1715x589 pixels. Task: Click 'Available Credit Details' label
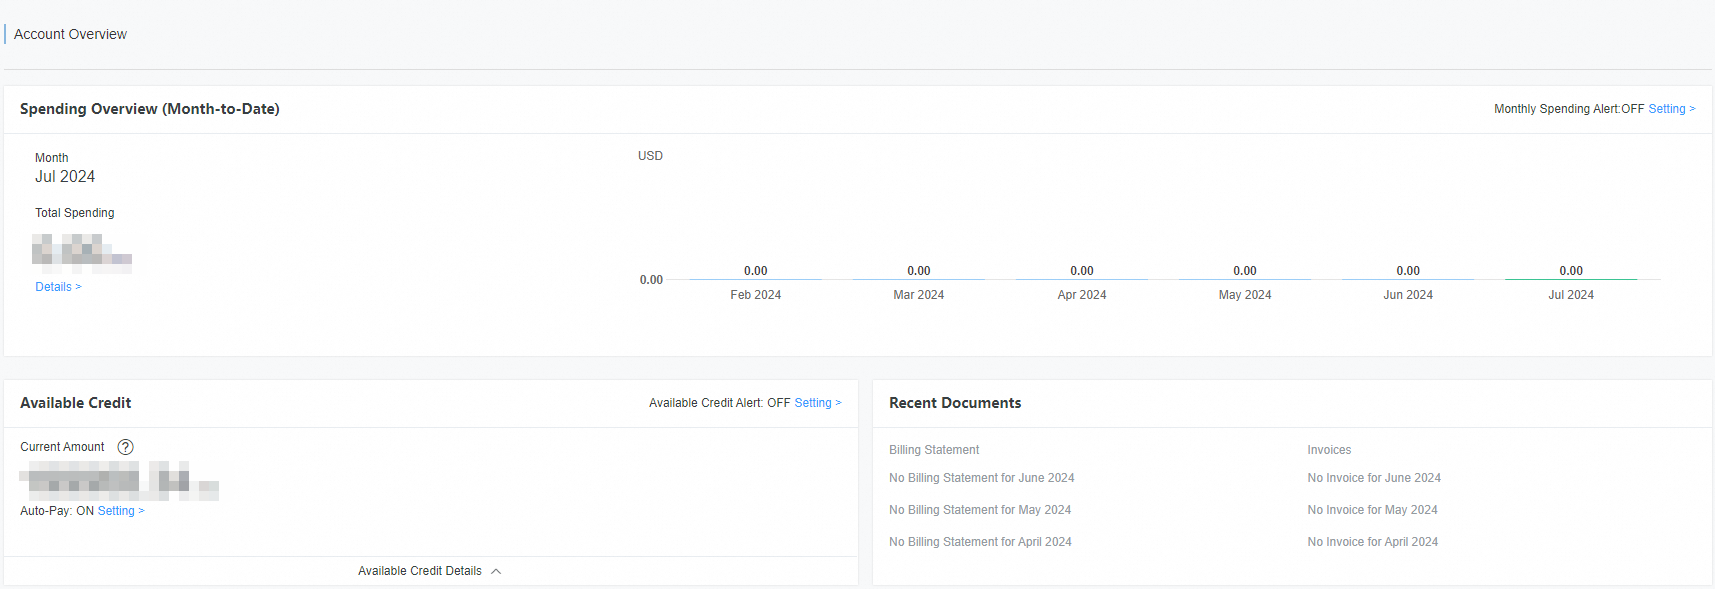[x=420, y=571]
